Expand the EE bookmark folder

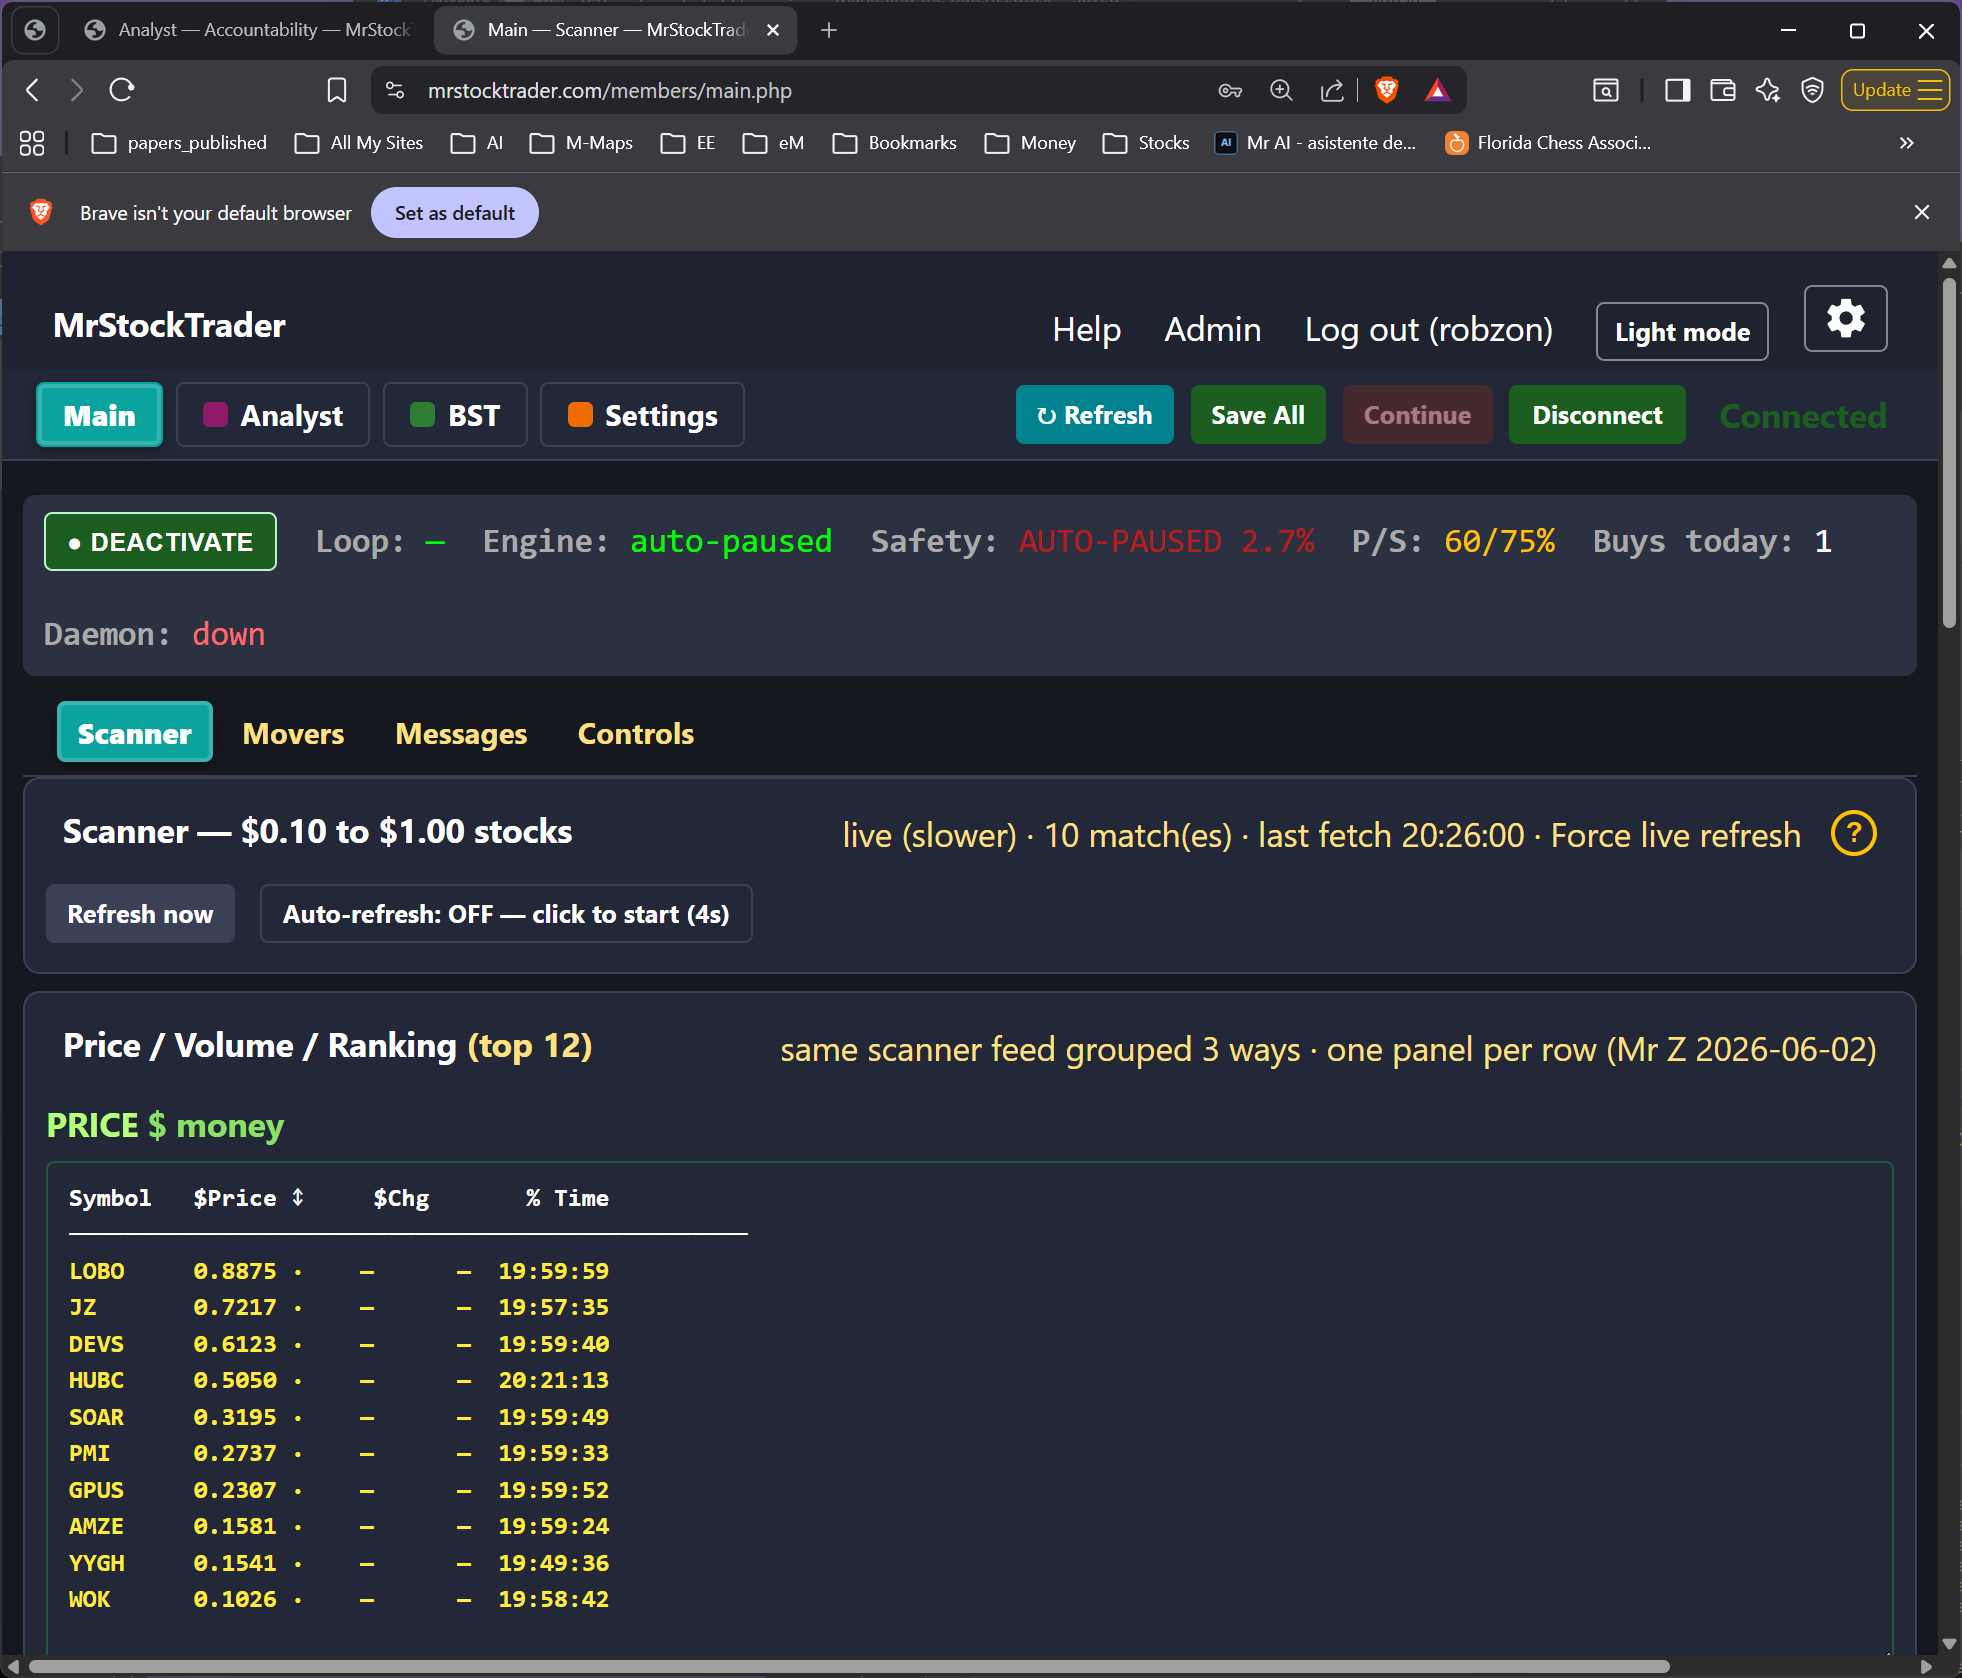688,143
